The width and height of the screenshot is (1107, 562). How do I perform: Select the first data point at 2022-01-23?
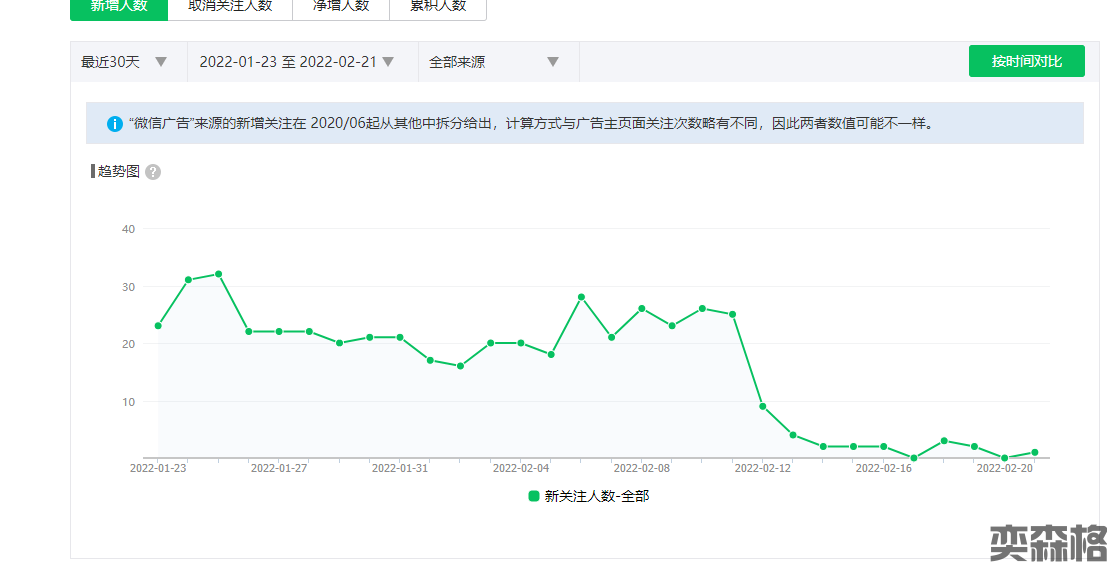(158, 326)
